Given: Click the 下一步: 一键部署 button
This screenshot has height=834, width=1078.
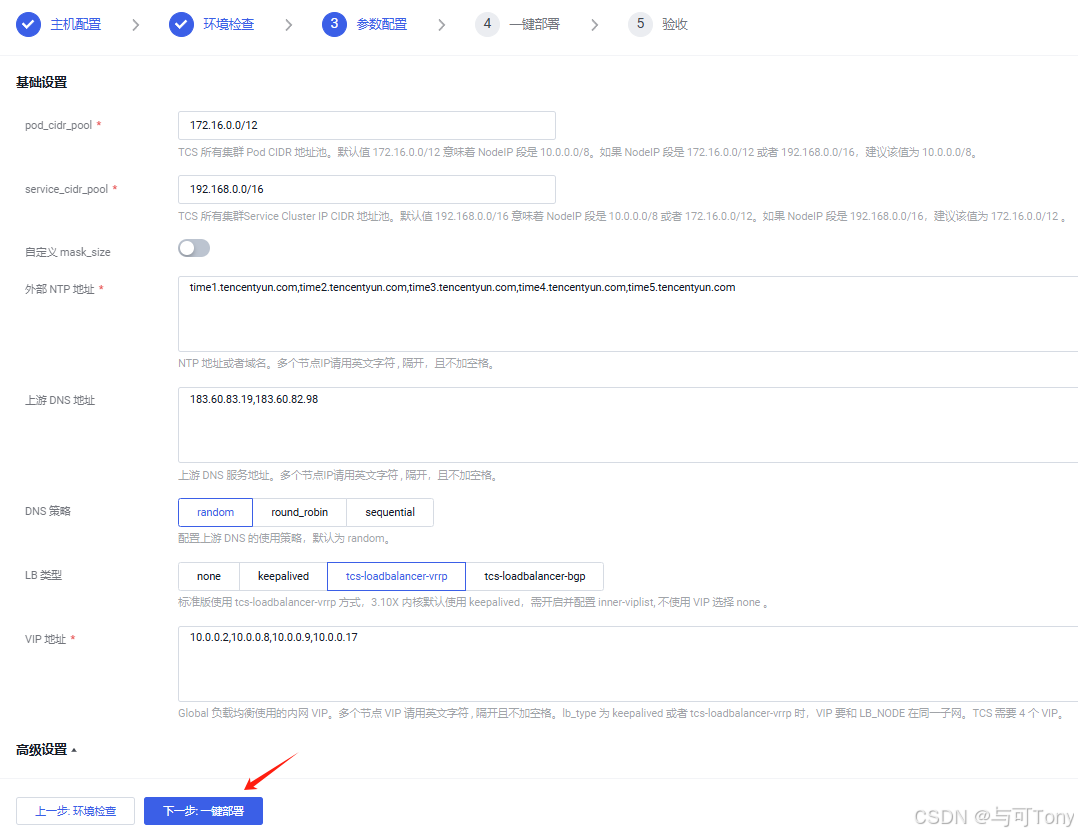Looking at the screenshot, I should click(203, 811).
